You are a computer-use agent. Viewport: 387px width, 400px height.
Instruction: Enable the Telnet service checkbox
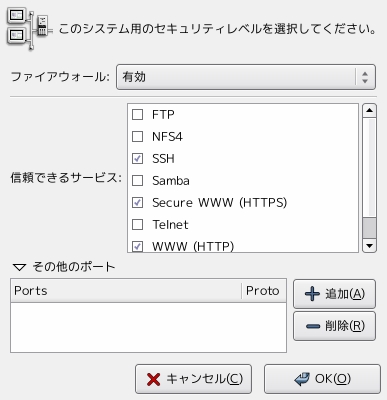point(138,225)
